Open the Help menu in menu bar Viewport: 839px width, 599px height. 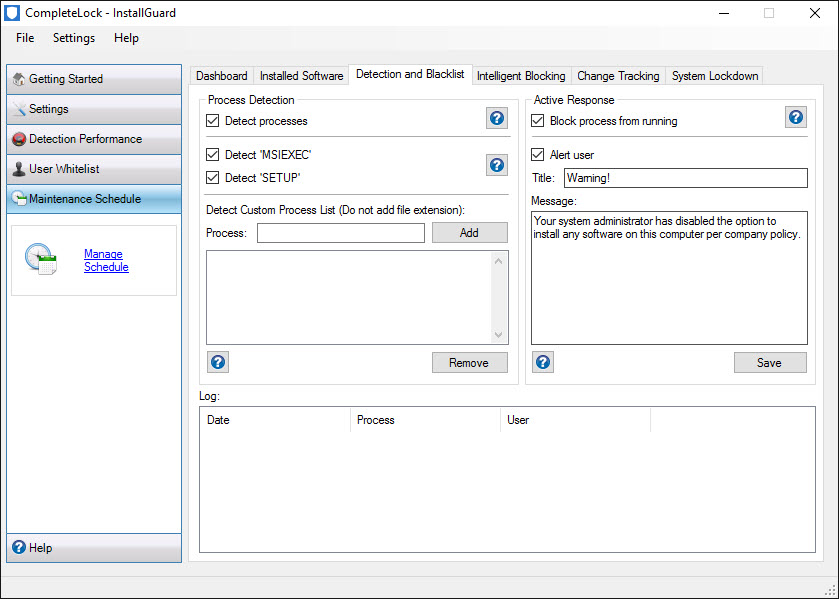coord(126,38)
